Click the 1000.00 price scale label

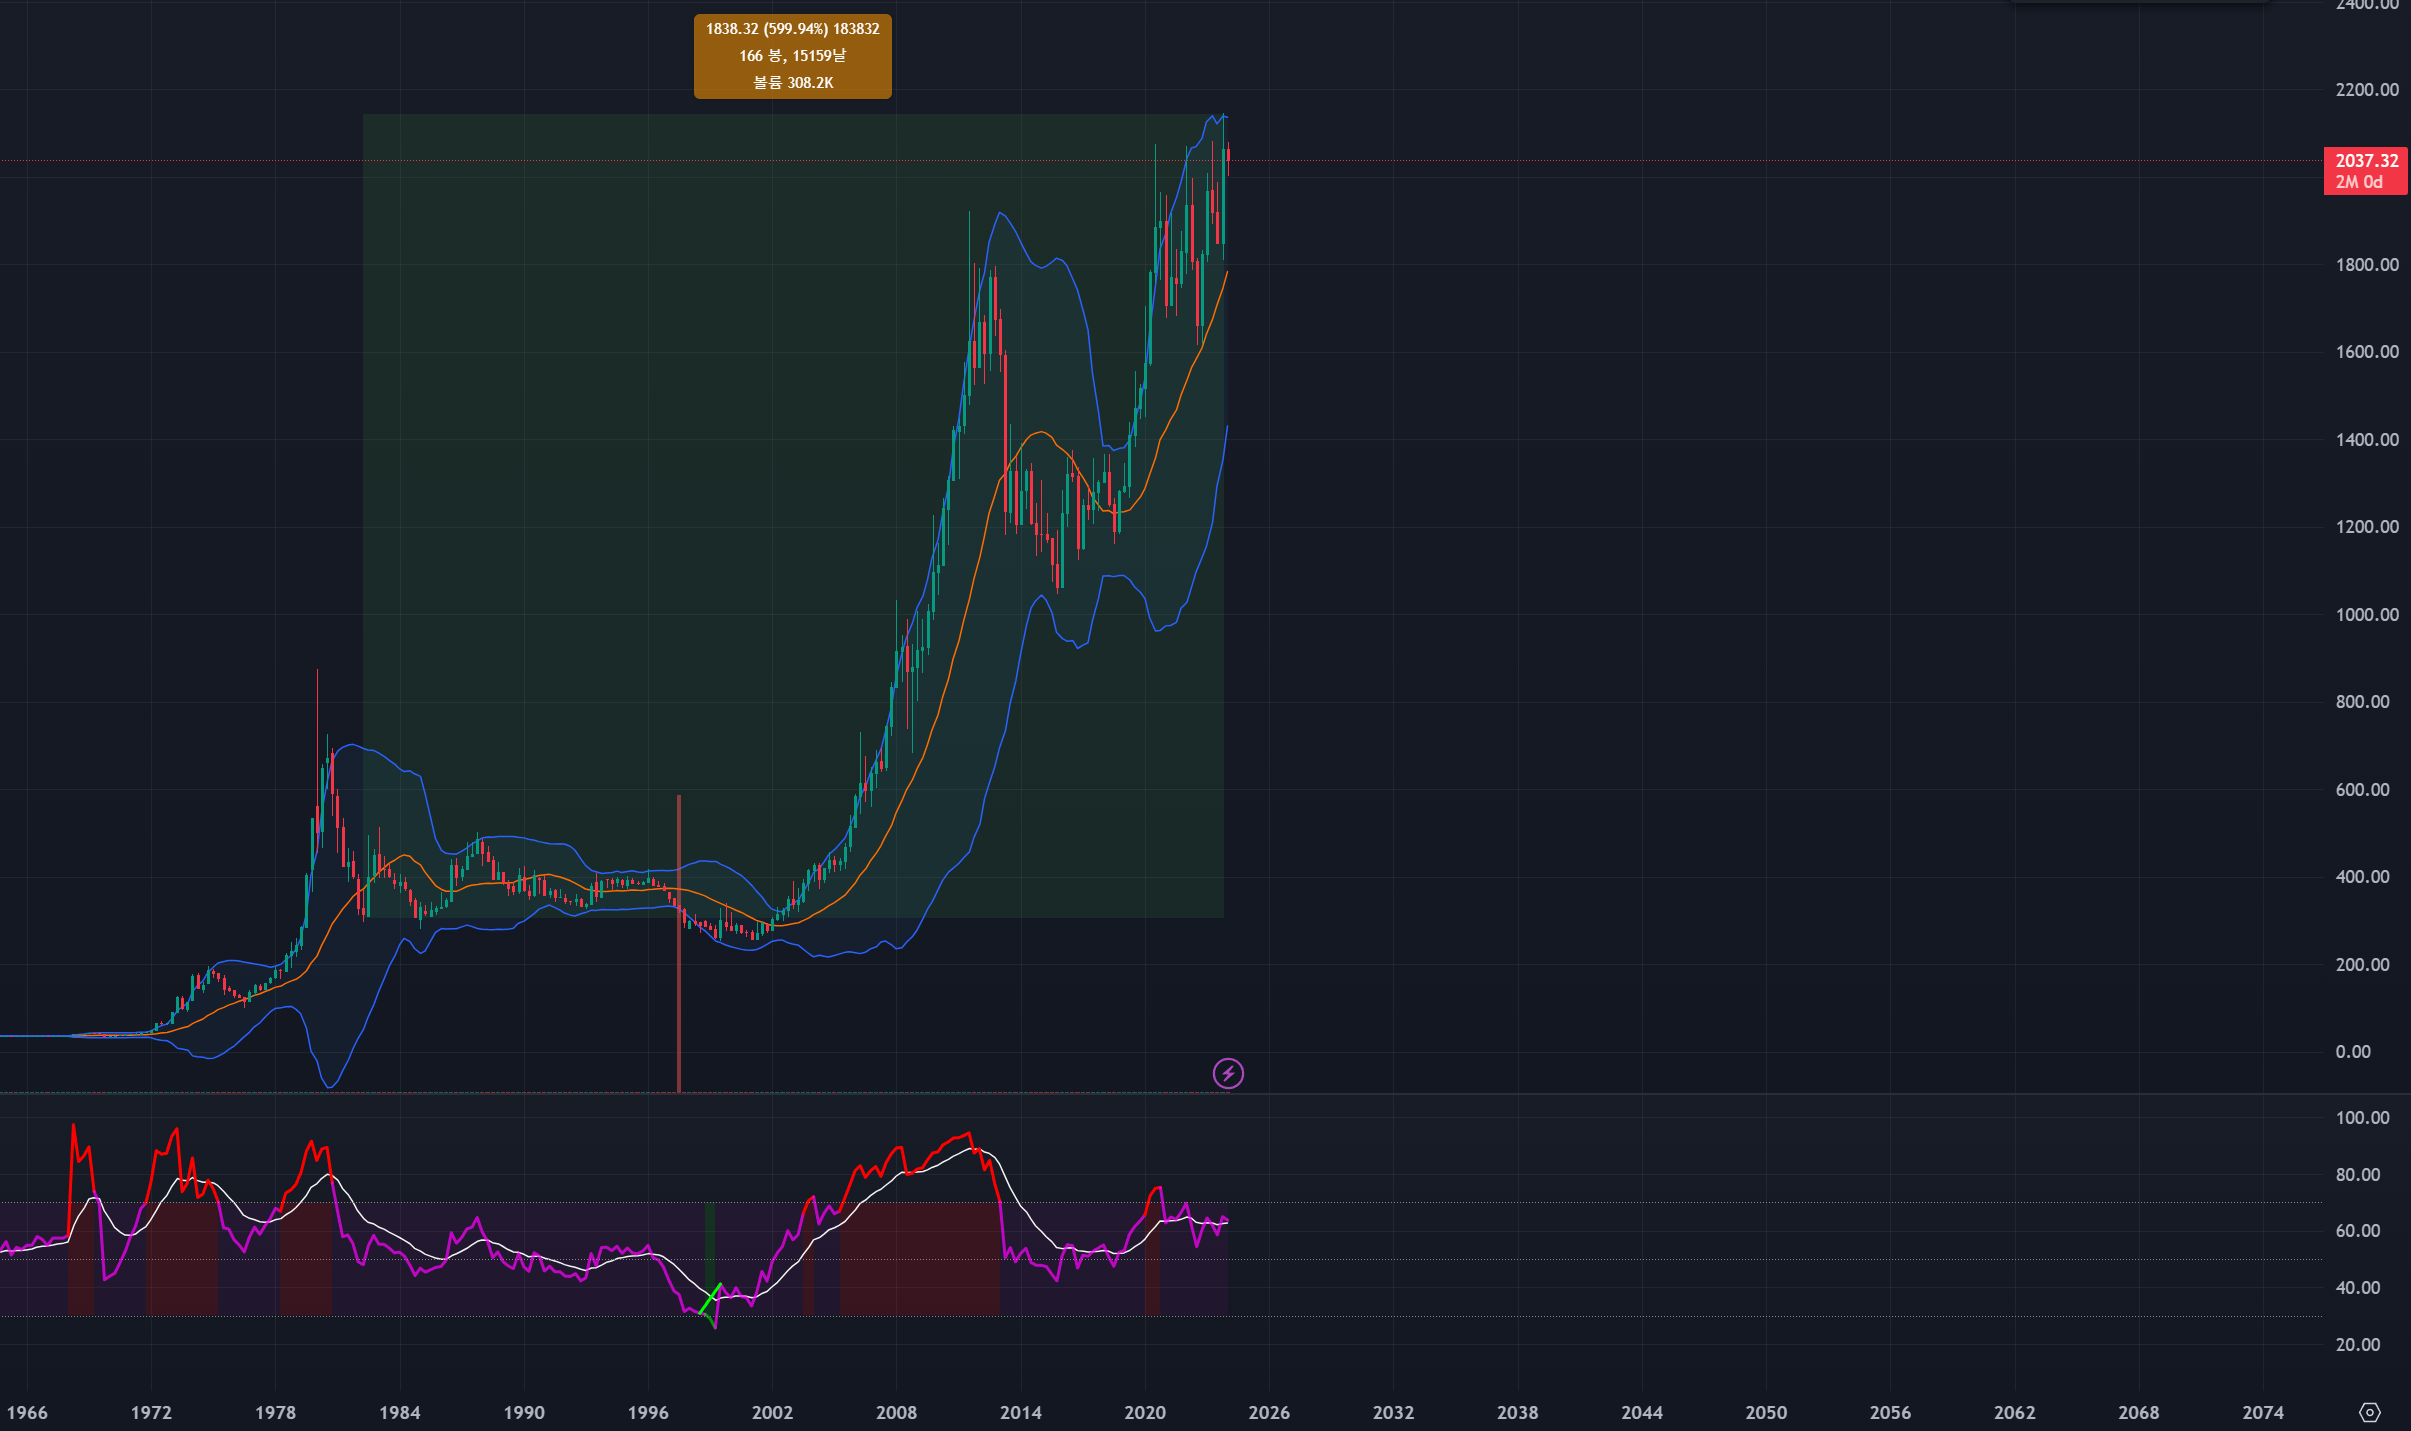[x=2366, y=614]
